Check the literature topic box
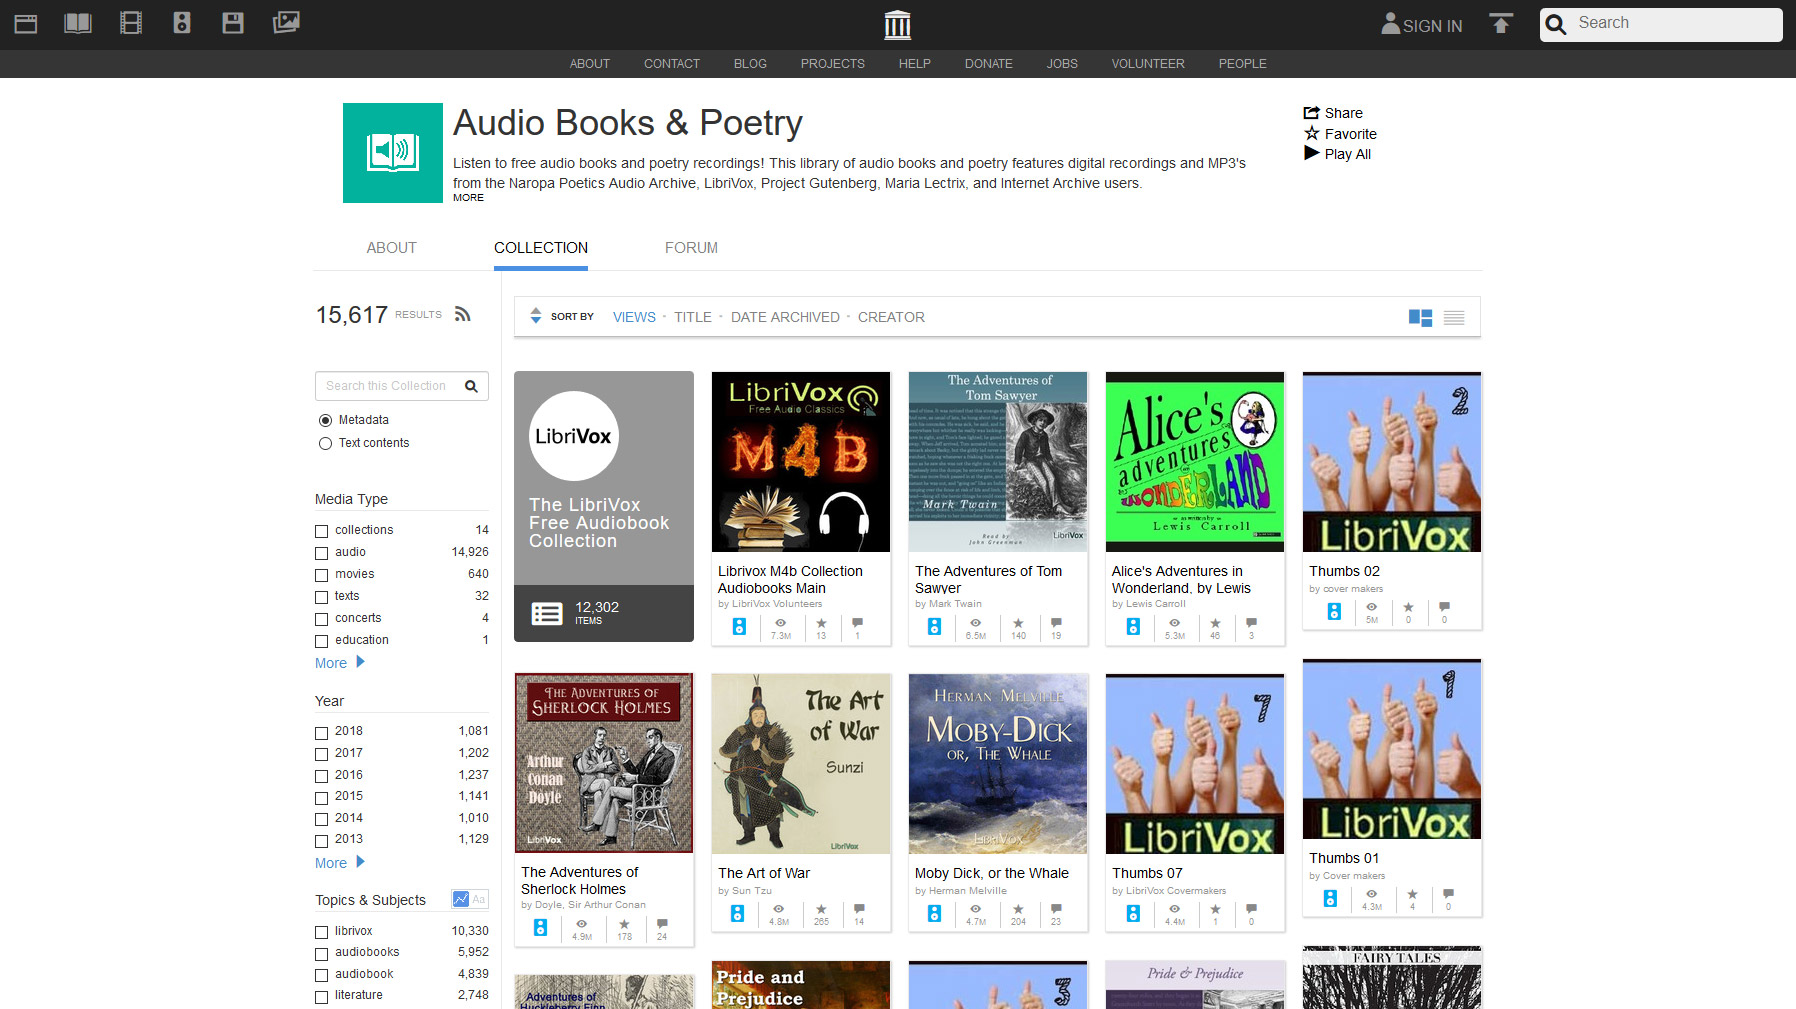 [321, 996]
